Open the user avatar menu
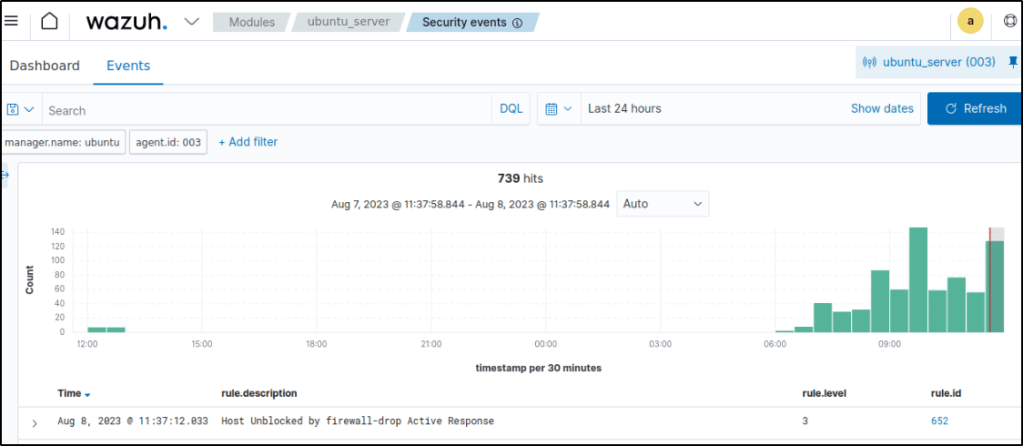Viewport: 1023px width, 446px height. click(969, 22)
